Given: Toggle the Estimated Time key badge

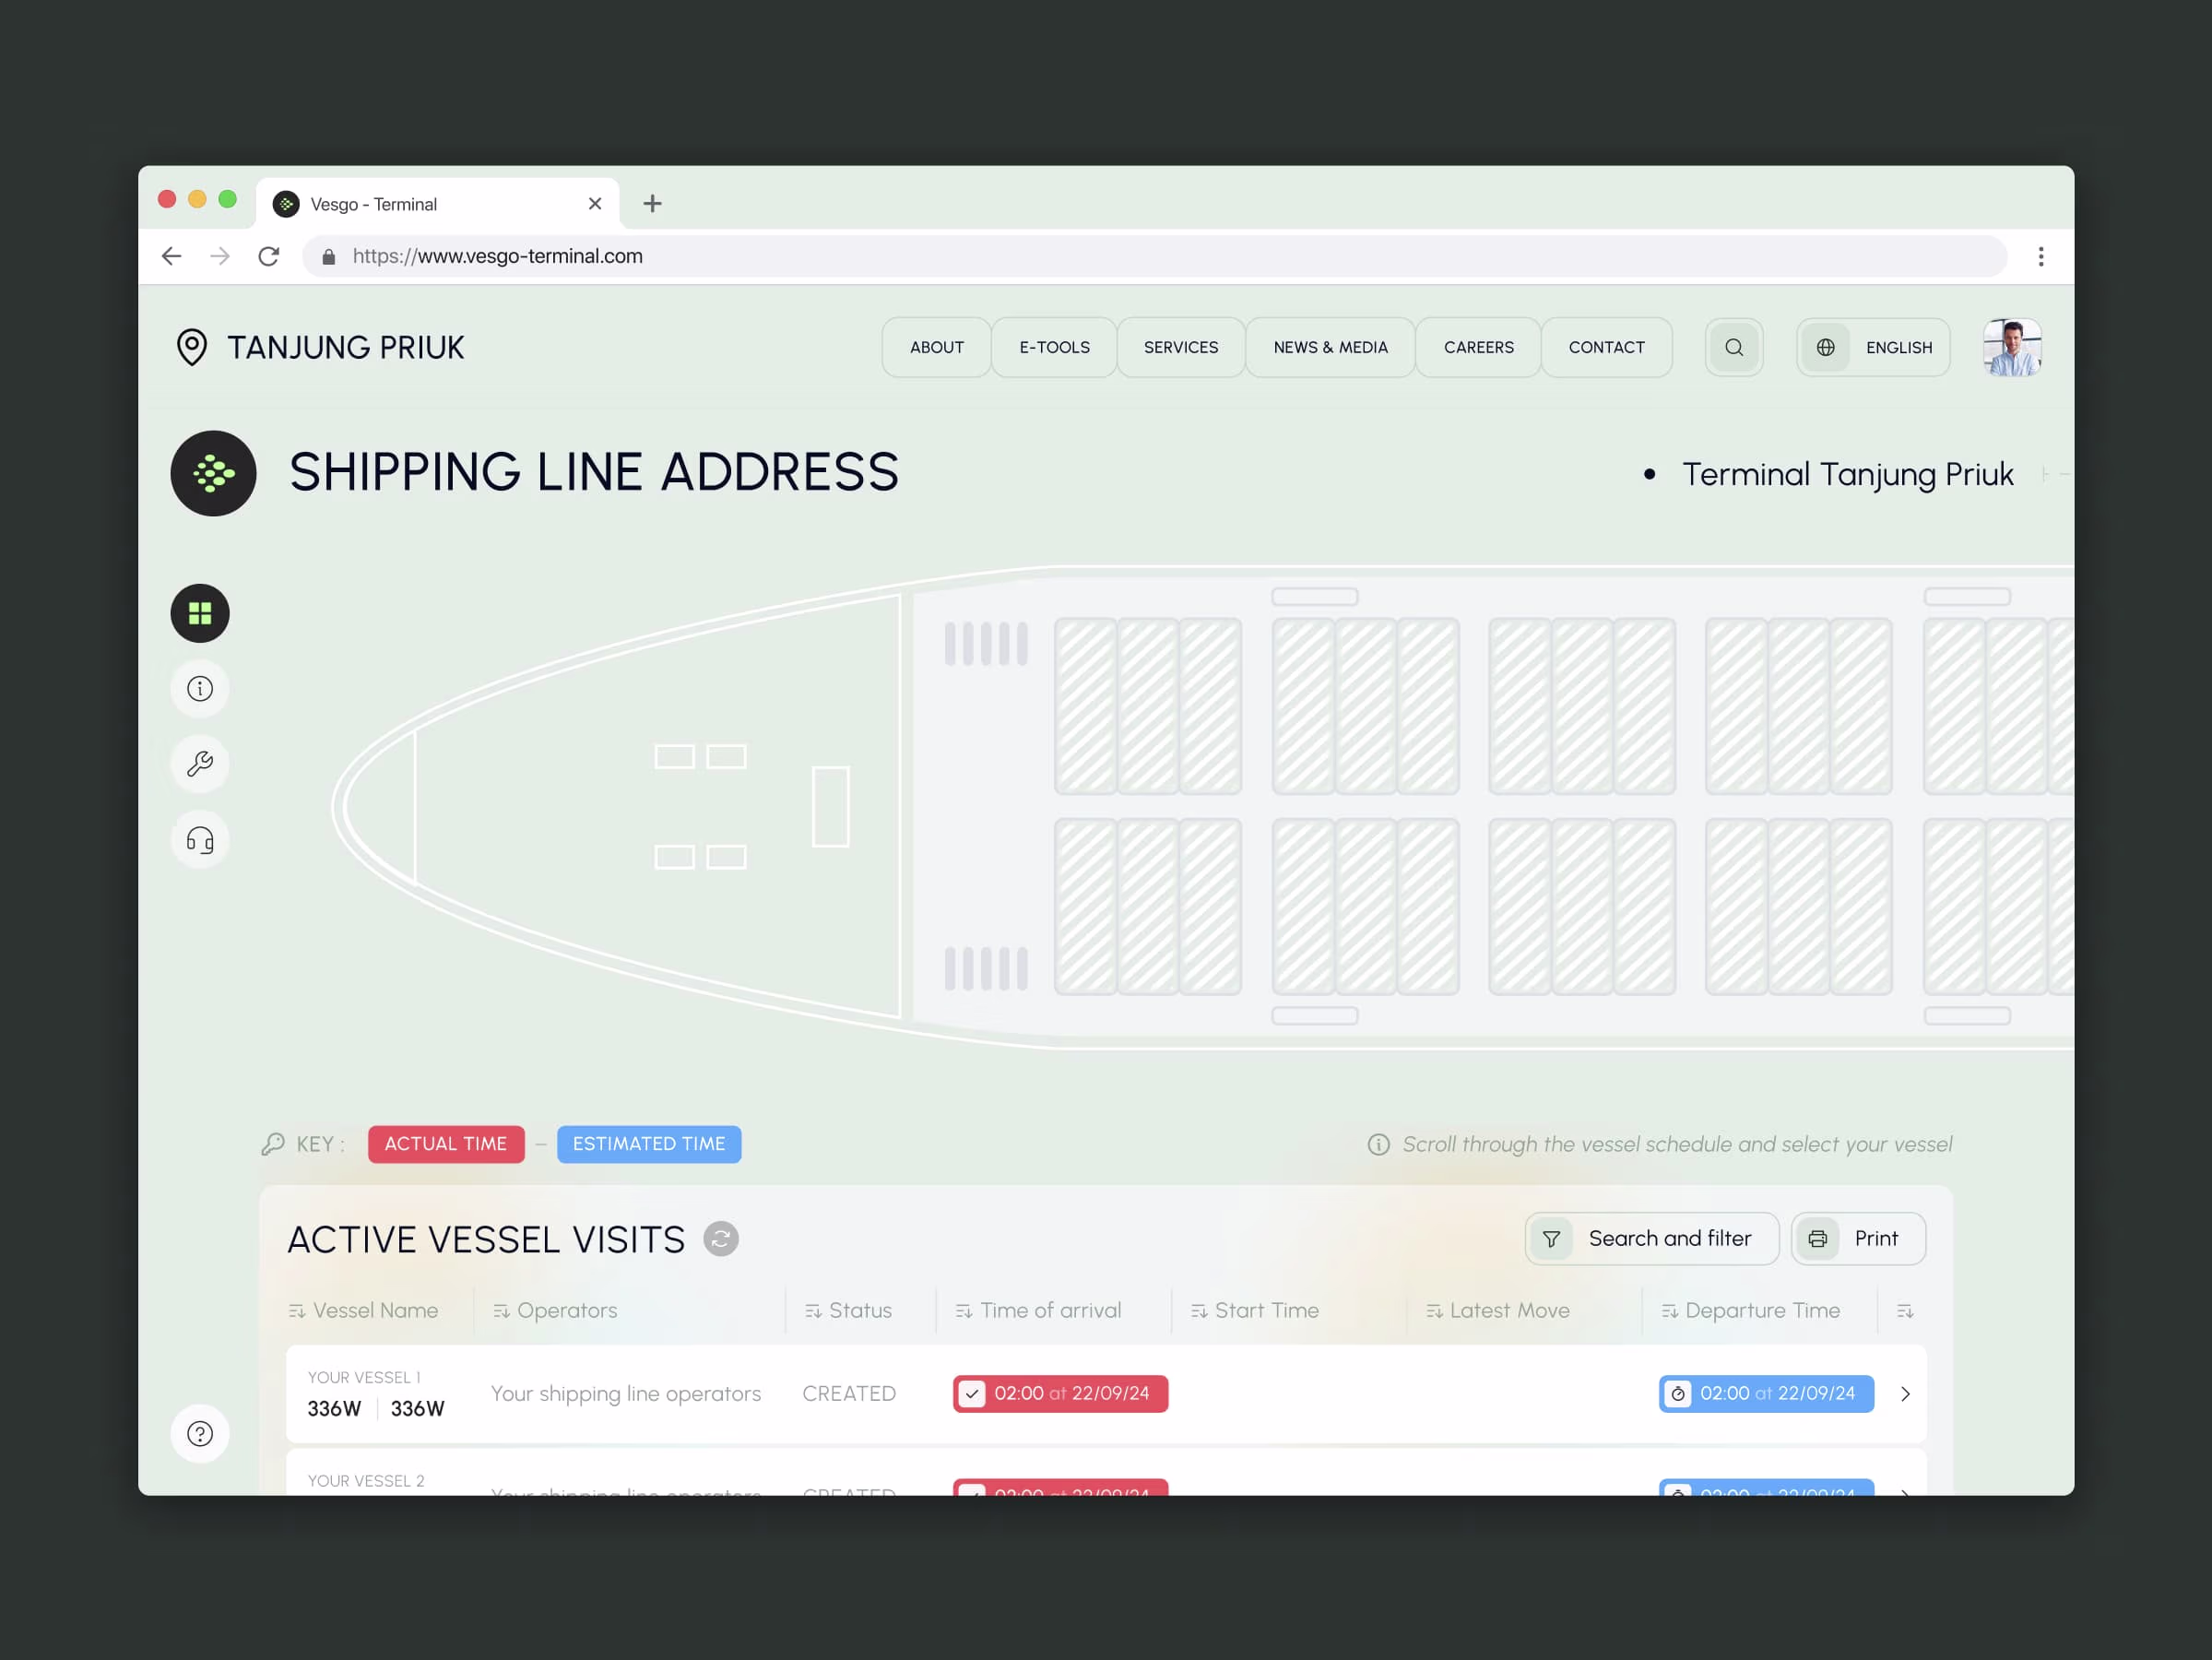Looking at the screenshot, I should [649, 1144].
